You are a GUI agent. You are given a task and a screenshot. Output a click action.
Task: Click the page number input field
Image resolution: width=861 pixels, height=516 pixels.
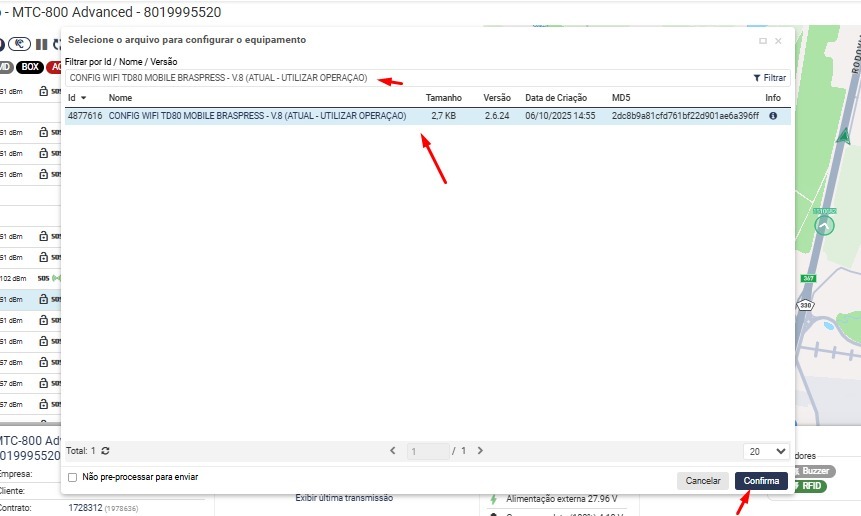[x=428, y=451]
